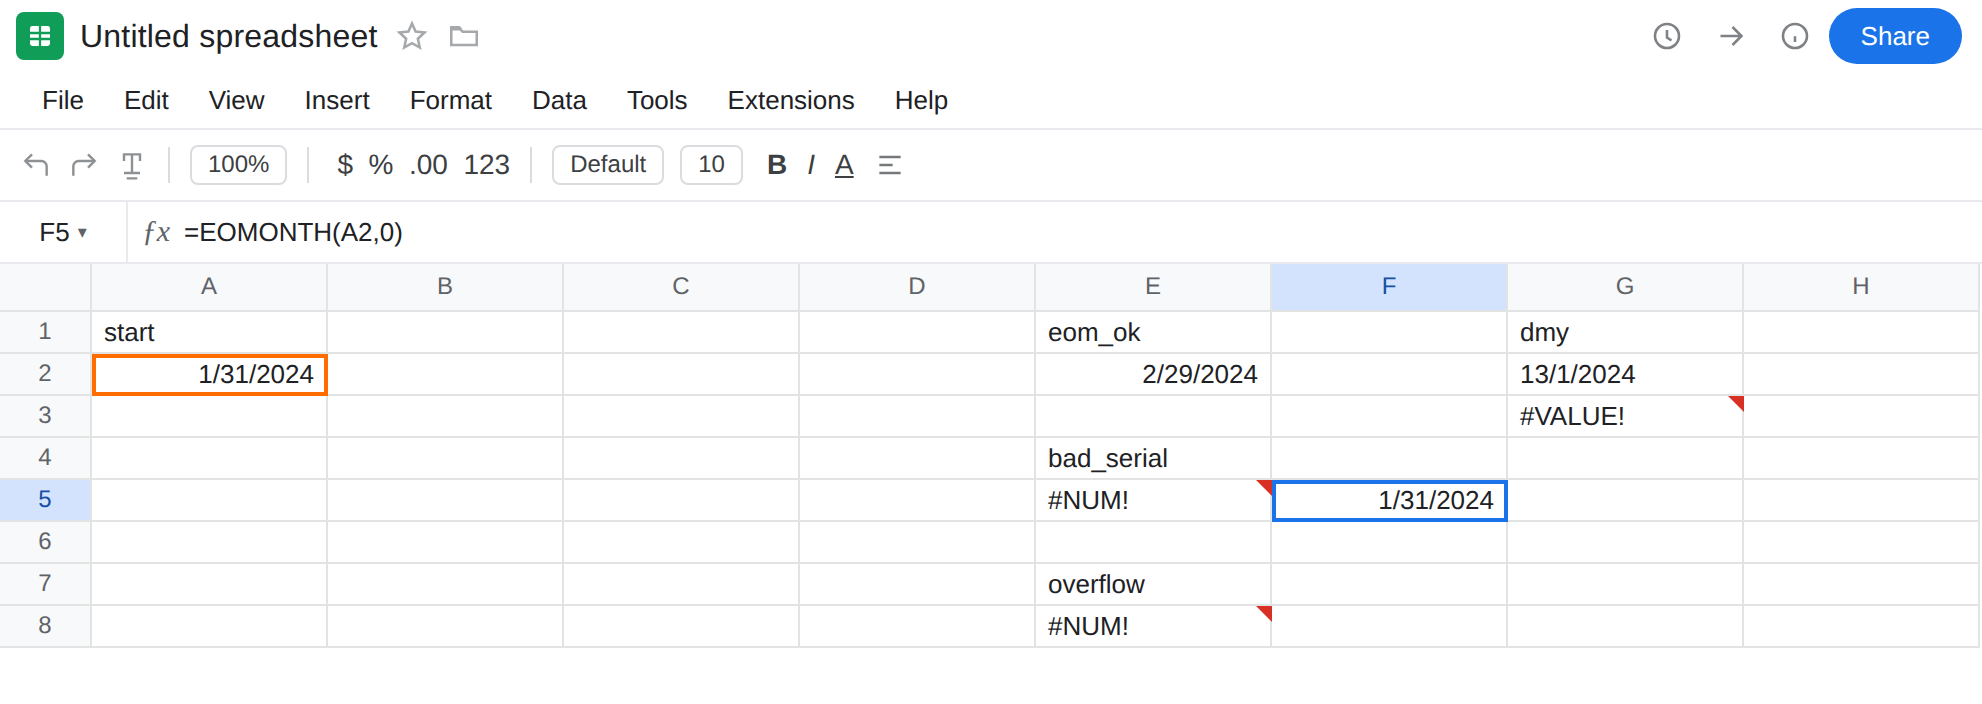The height and width of the screenshot is (704, 1982).
Task: Select row 1 header
Action: point(45,332)
